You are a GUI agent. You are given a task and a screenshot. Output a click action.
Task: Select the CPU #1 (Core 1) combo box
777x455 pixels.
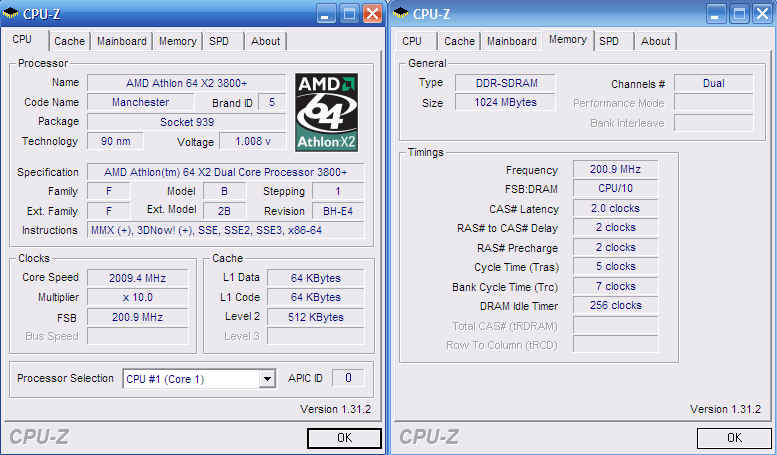click(x=199, y=379)
